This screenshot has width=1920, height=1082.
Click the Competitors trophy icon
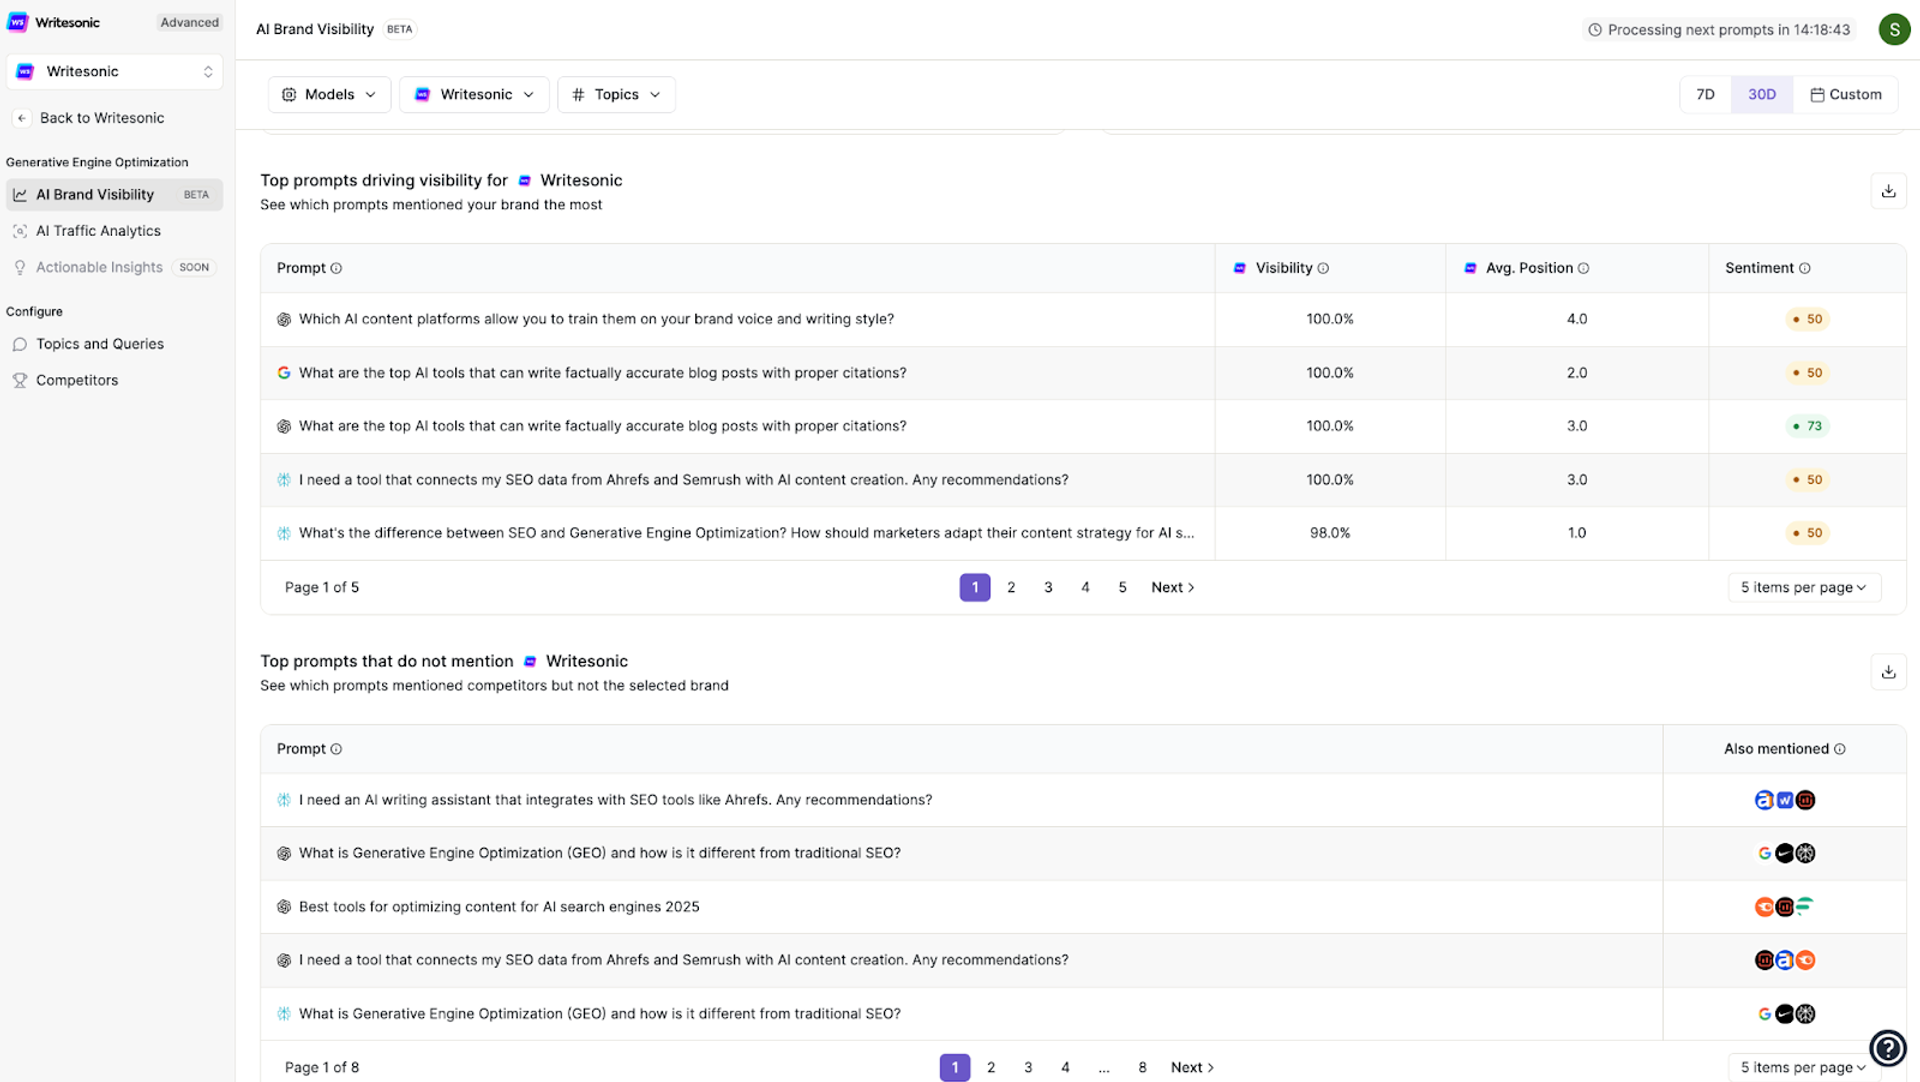pyautogui.click(x=20, y=381)
